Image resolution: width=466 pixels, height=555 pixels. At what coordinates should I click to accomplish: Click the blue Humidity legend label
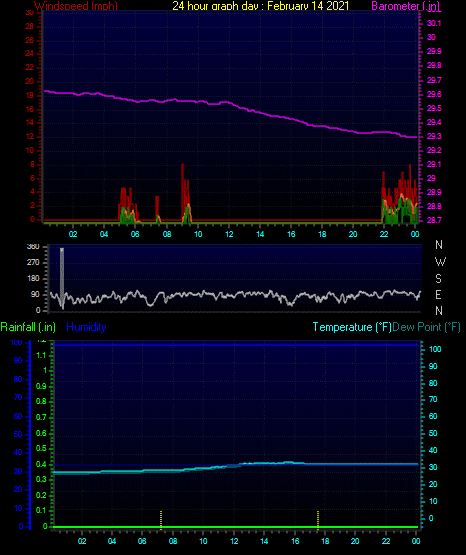(x=86, y=327)
